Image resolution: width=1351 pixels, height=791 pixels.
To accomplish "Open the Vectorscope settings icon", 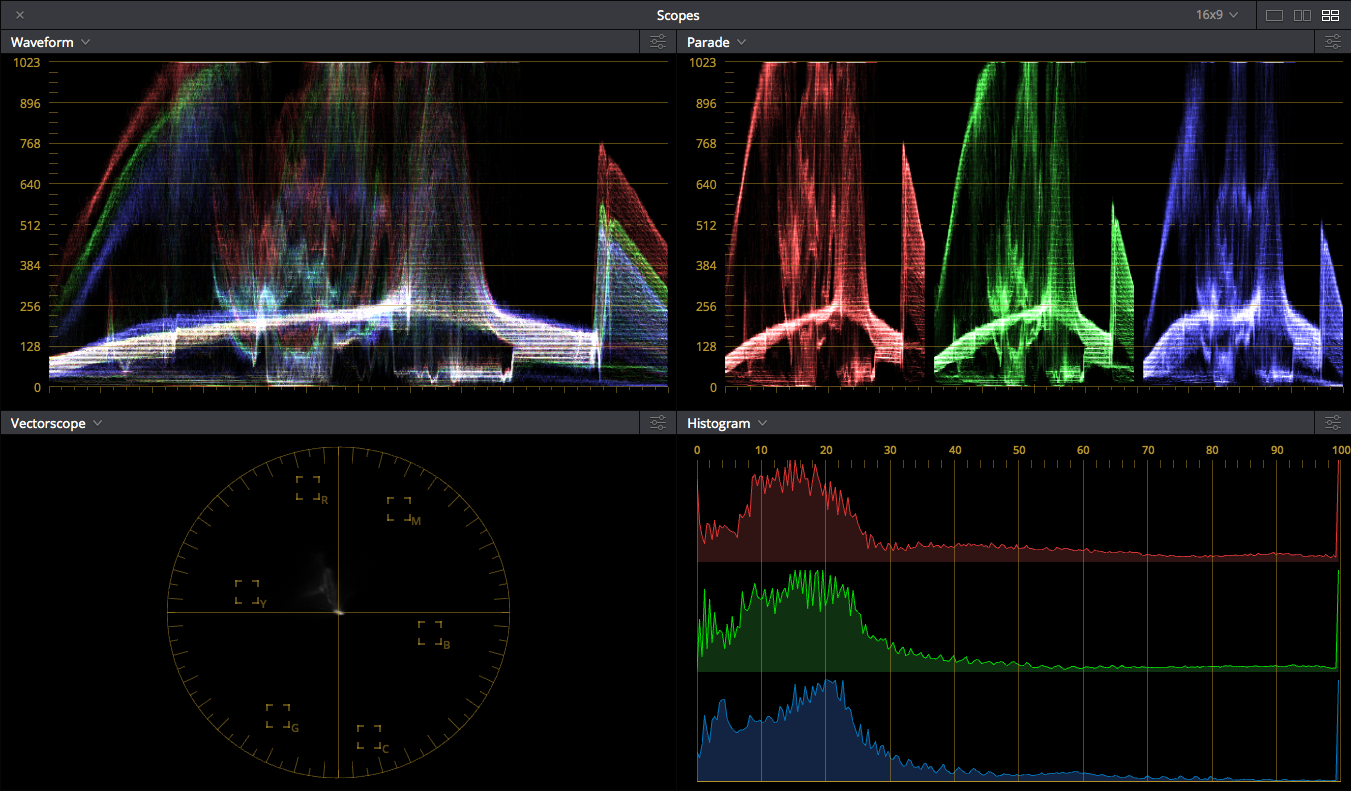I will coord(658,423).
